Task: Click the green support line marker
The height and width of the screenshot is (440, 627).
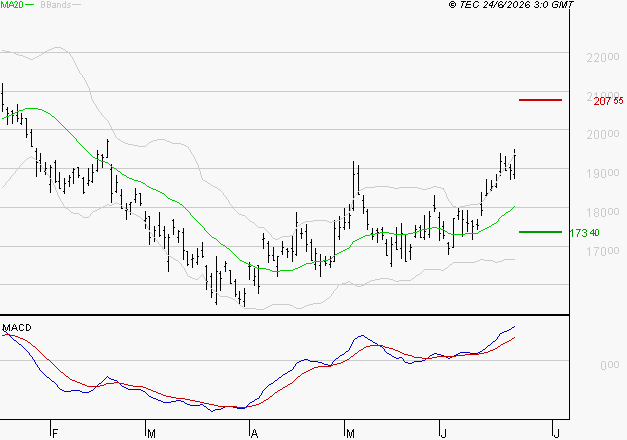Action: [540, 232]
